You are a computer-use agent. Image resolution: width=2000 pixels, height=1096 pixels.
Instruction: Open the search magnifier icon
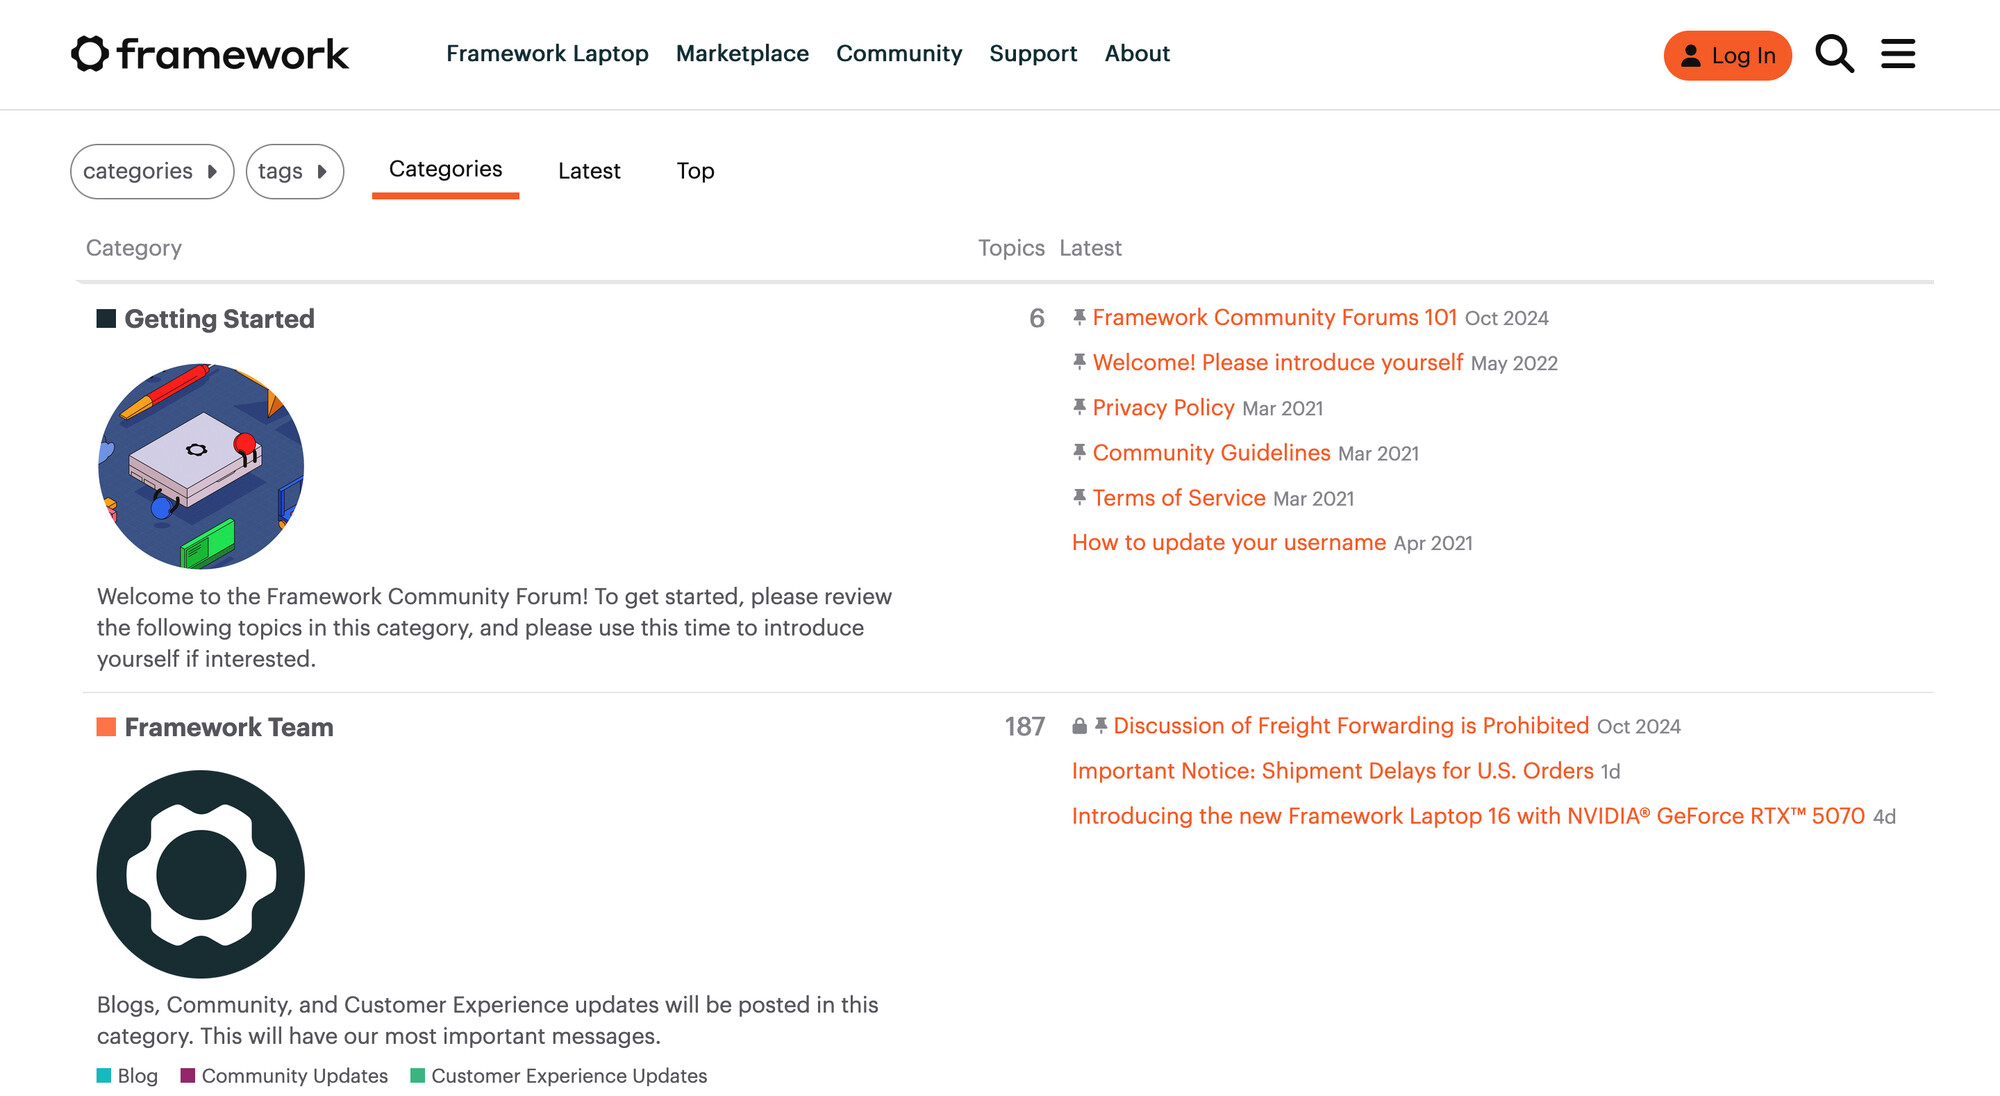pyautogui.click(x=1834, y=54)
